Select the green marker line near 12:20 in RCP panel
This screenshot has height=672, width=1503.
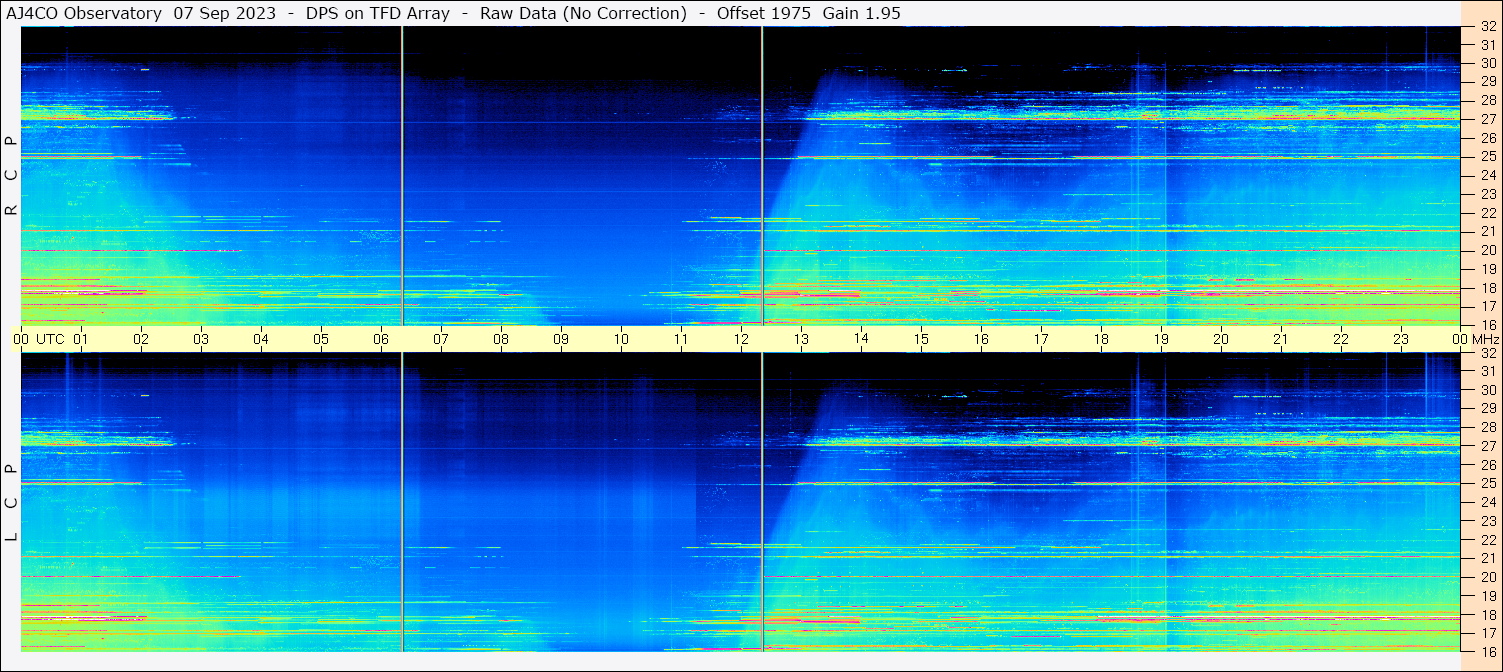[x=762, y=176]
